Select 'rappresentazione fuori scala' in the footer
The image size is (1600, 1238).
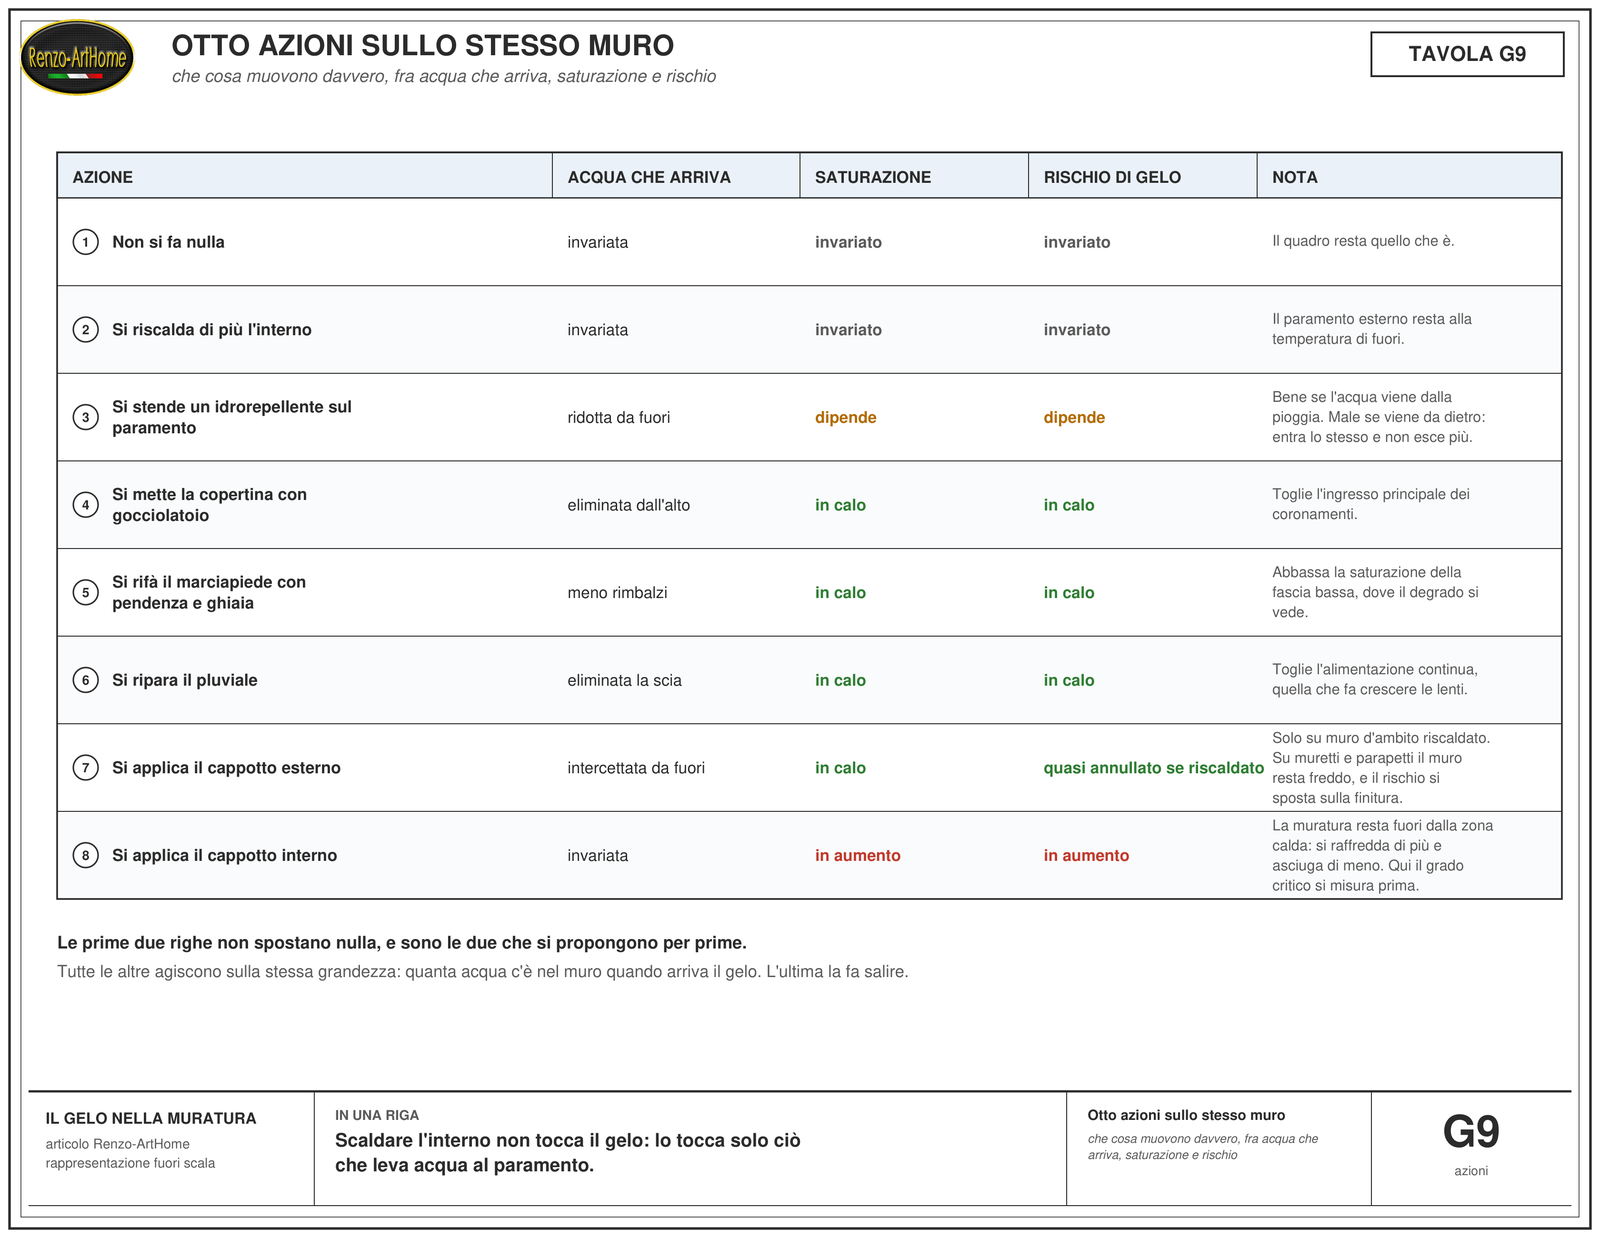click(130, 1163)
